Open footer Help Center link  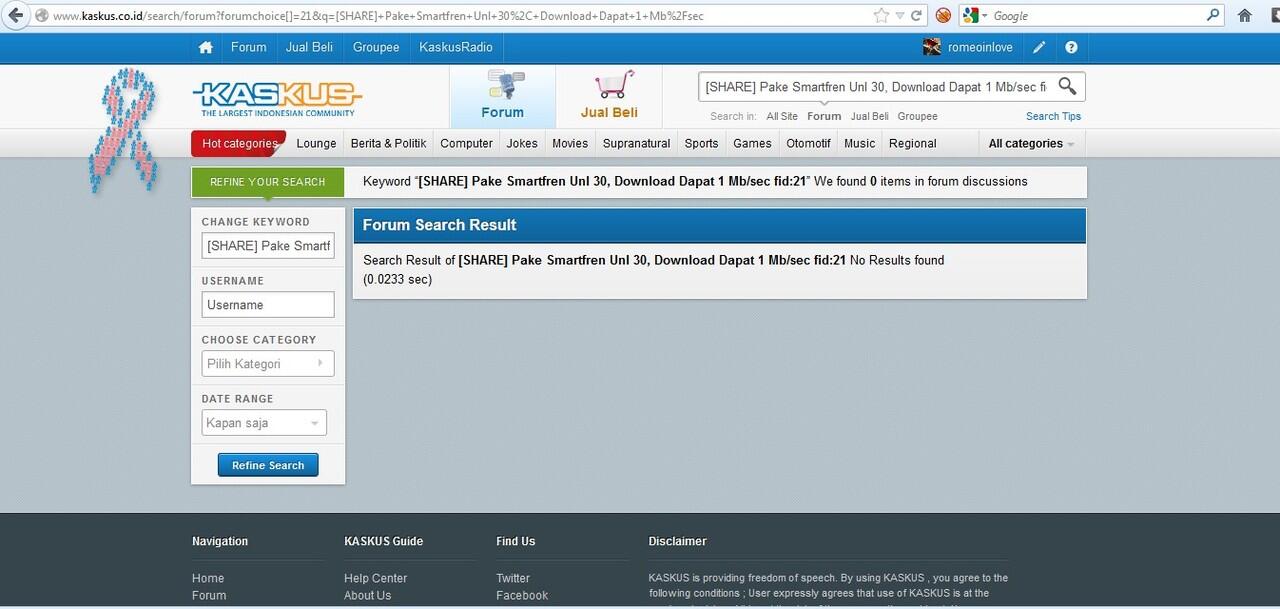pyautogui.click(x=375, y=578)
